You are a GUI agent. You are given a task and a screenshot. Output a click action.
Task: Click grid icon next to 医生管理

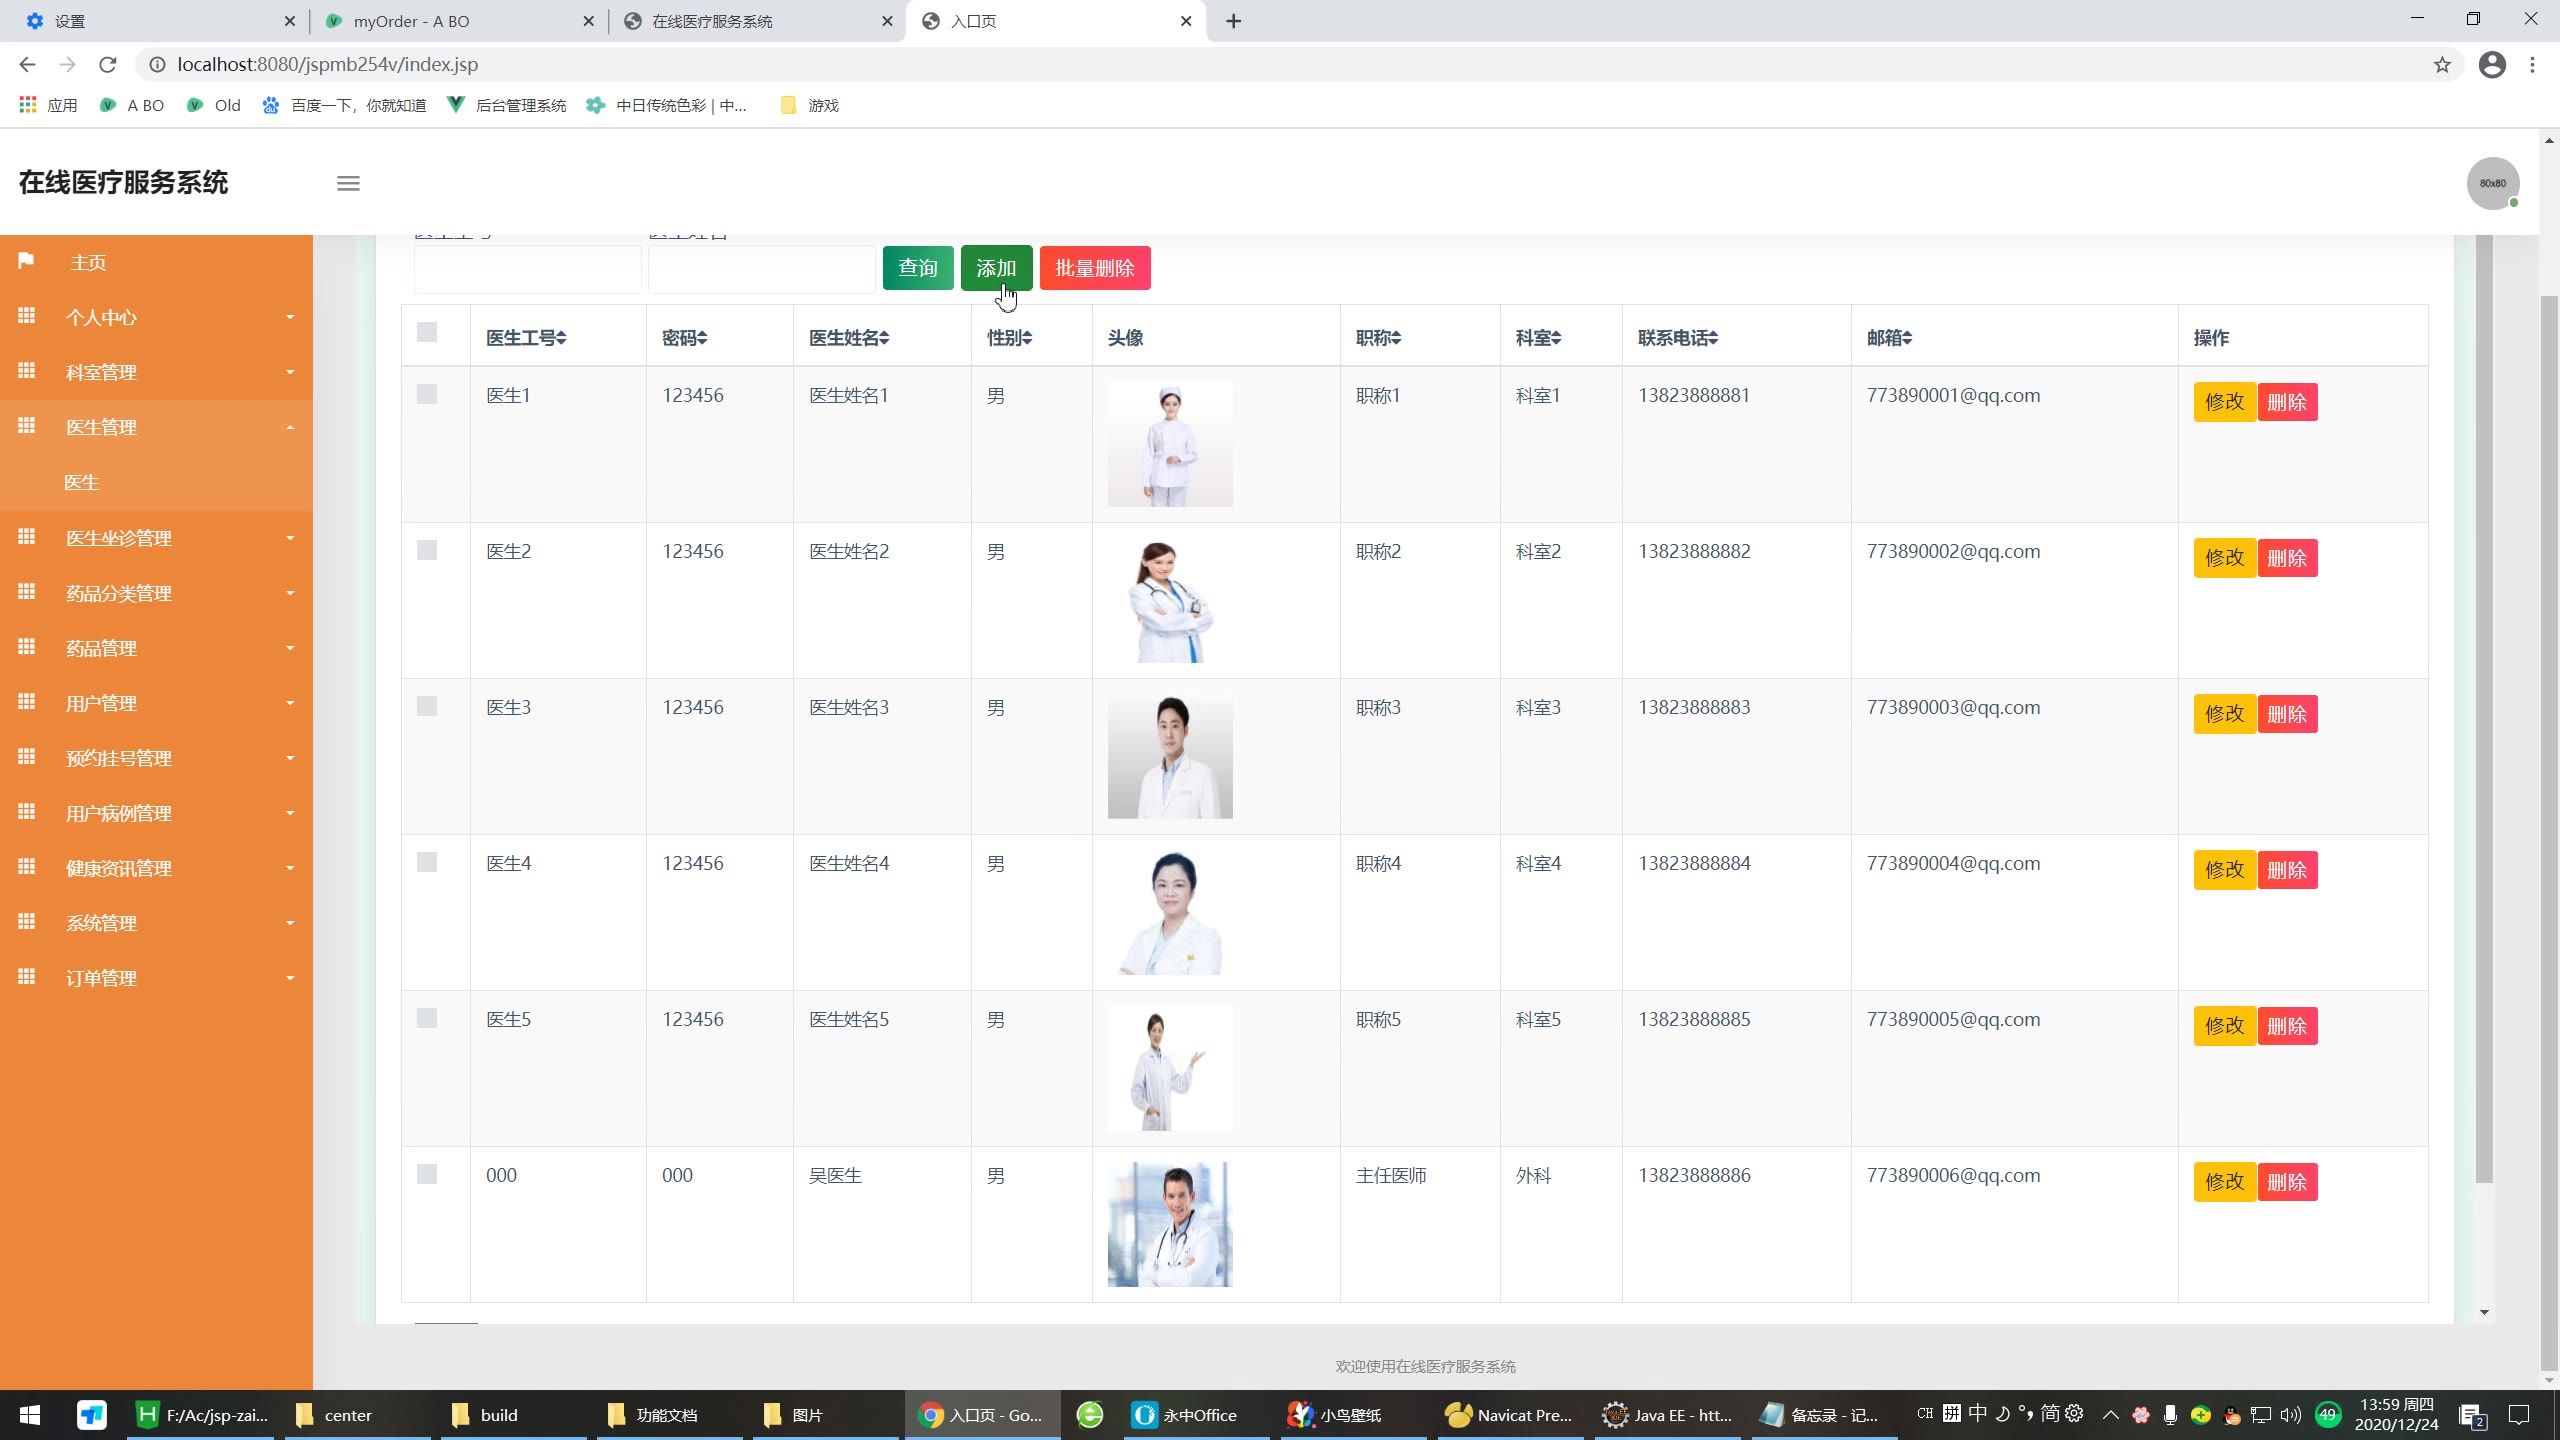point(27,426)
